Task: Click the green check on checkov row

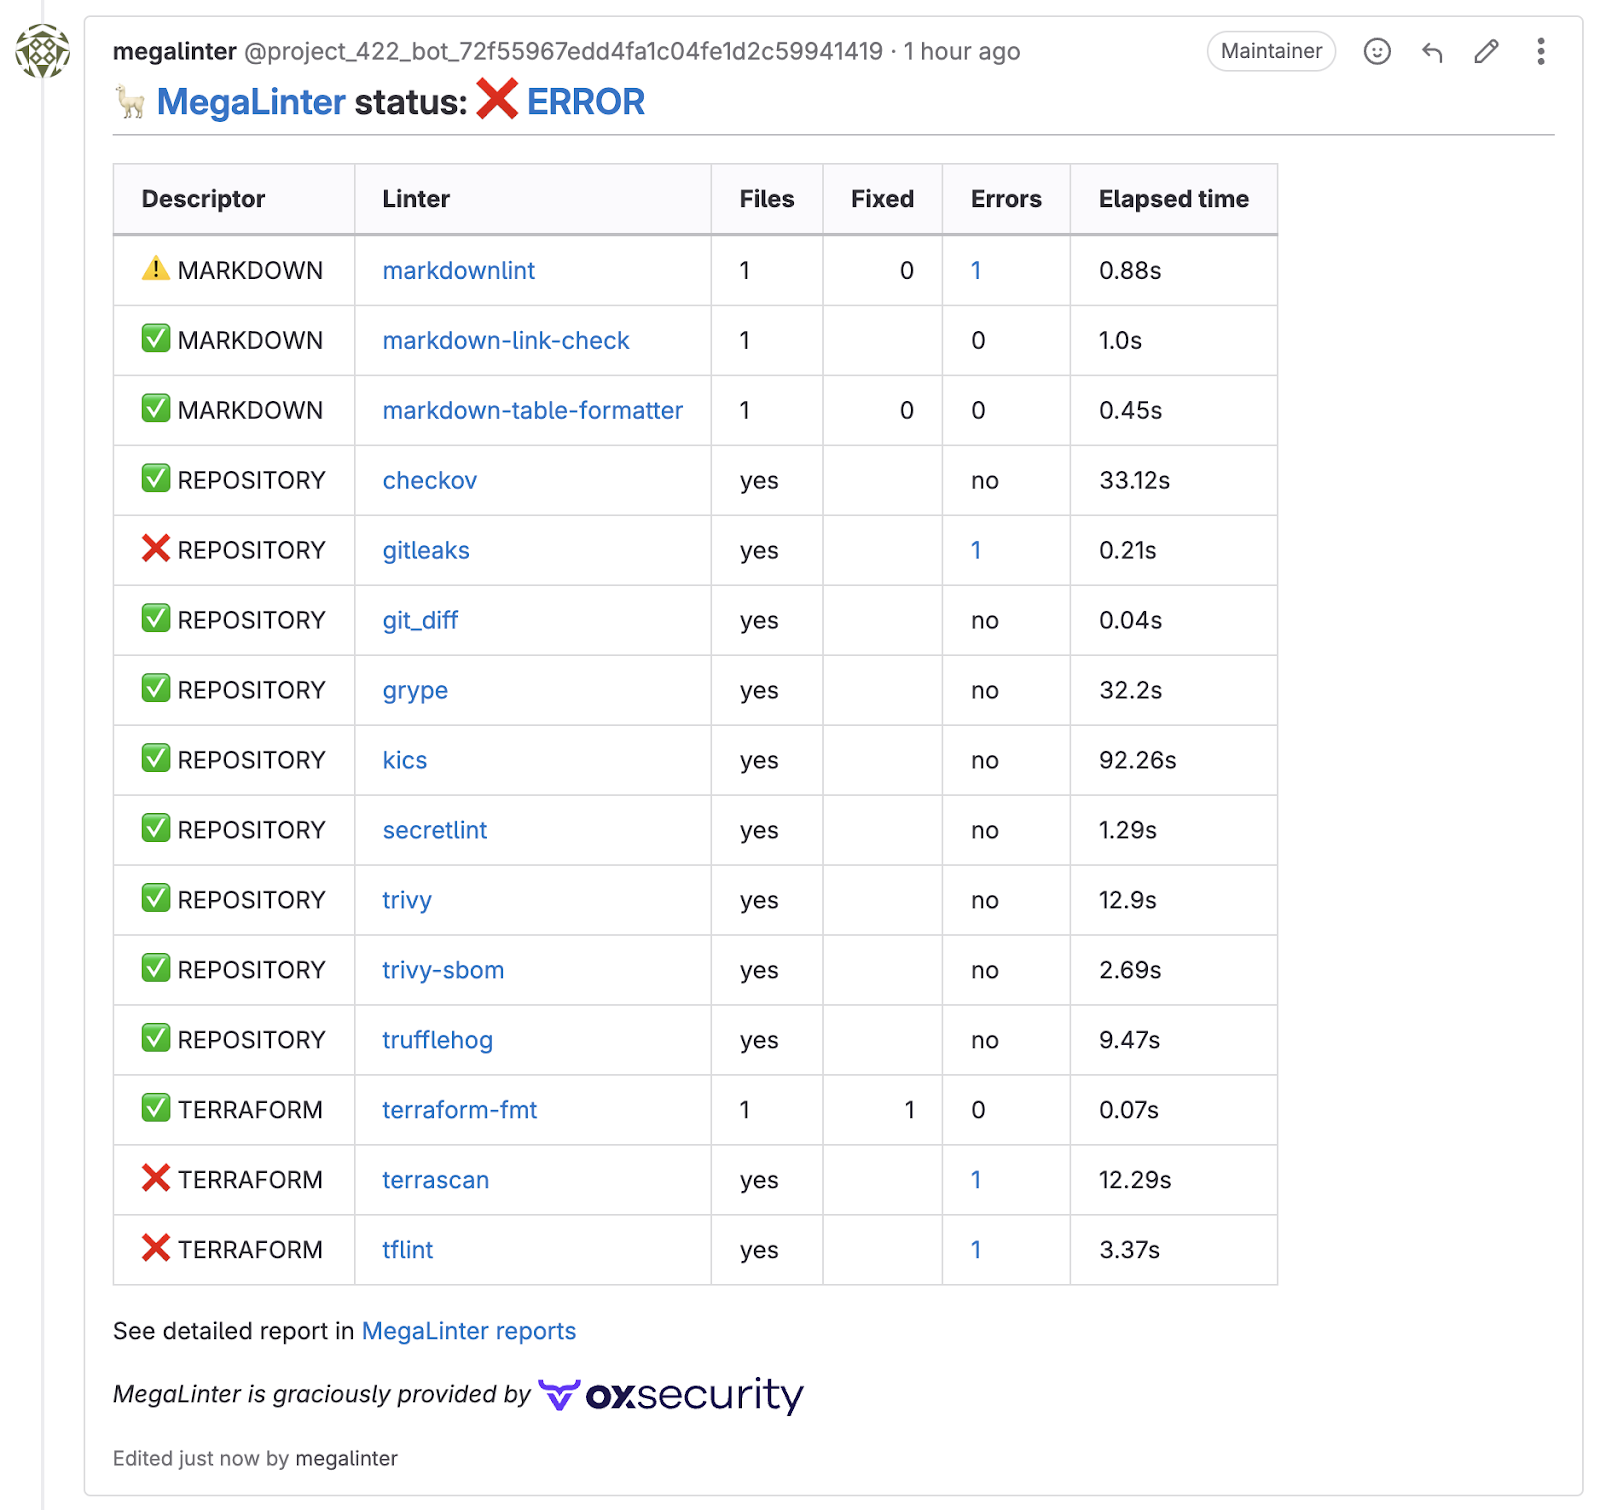Action: (155, 478)
